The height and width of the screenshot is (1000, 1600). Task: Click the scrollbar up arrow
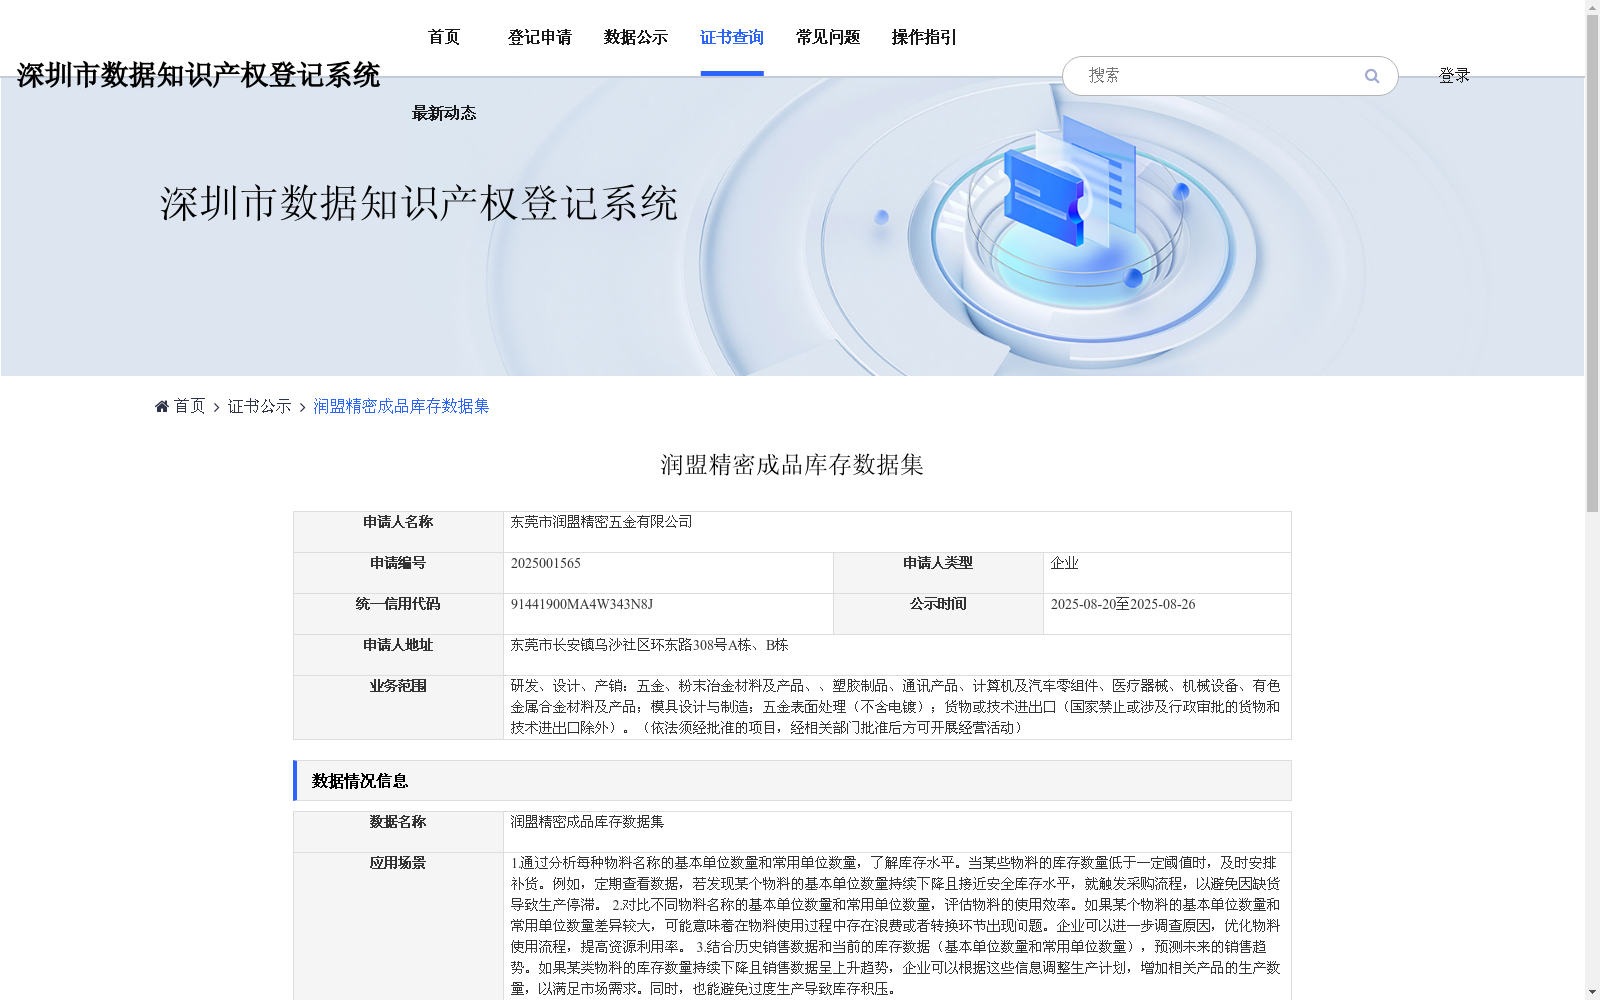[1592, 7]
